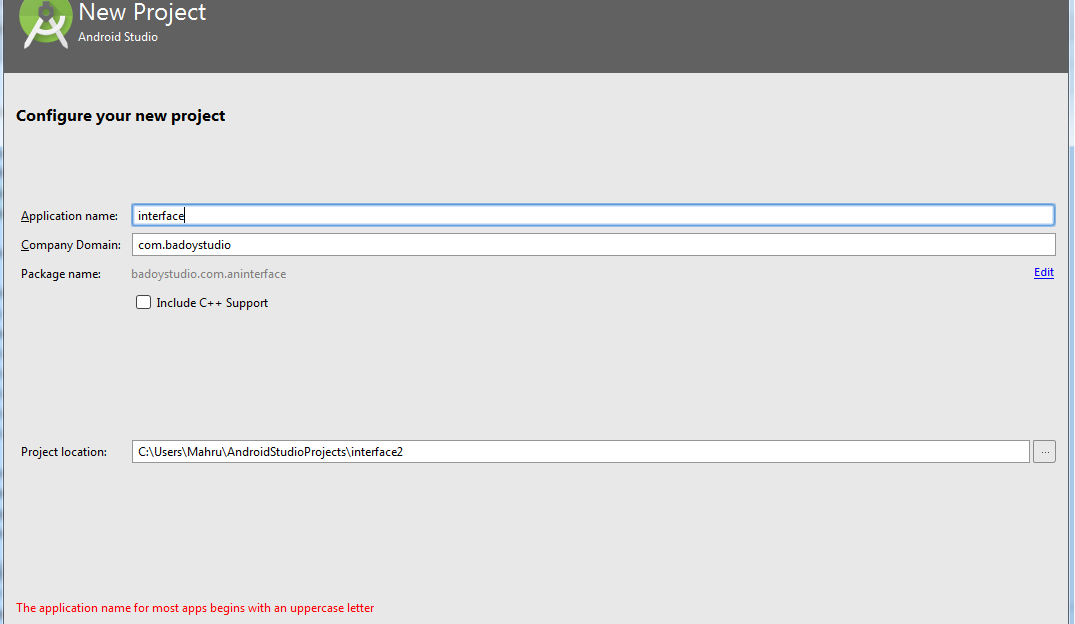1075x624 pixels.
Task: Click the Project location label
Action: [x=63, y=452]
